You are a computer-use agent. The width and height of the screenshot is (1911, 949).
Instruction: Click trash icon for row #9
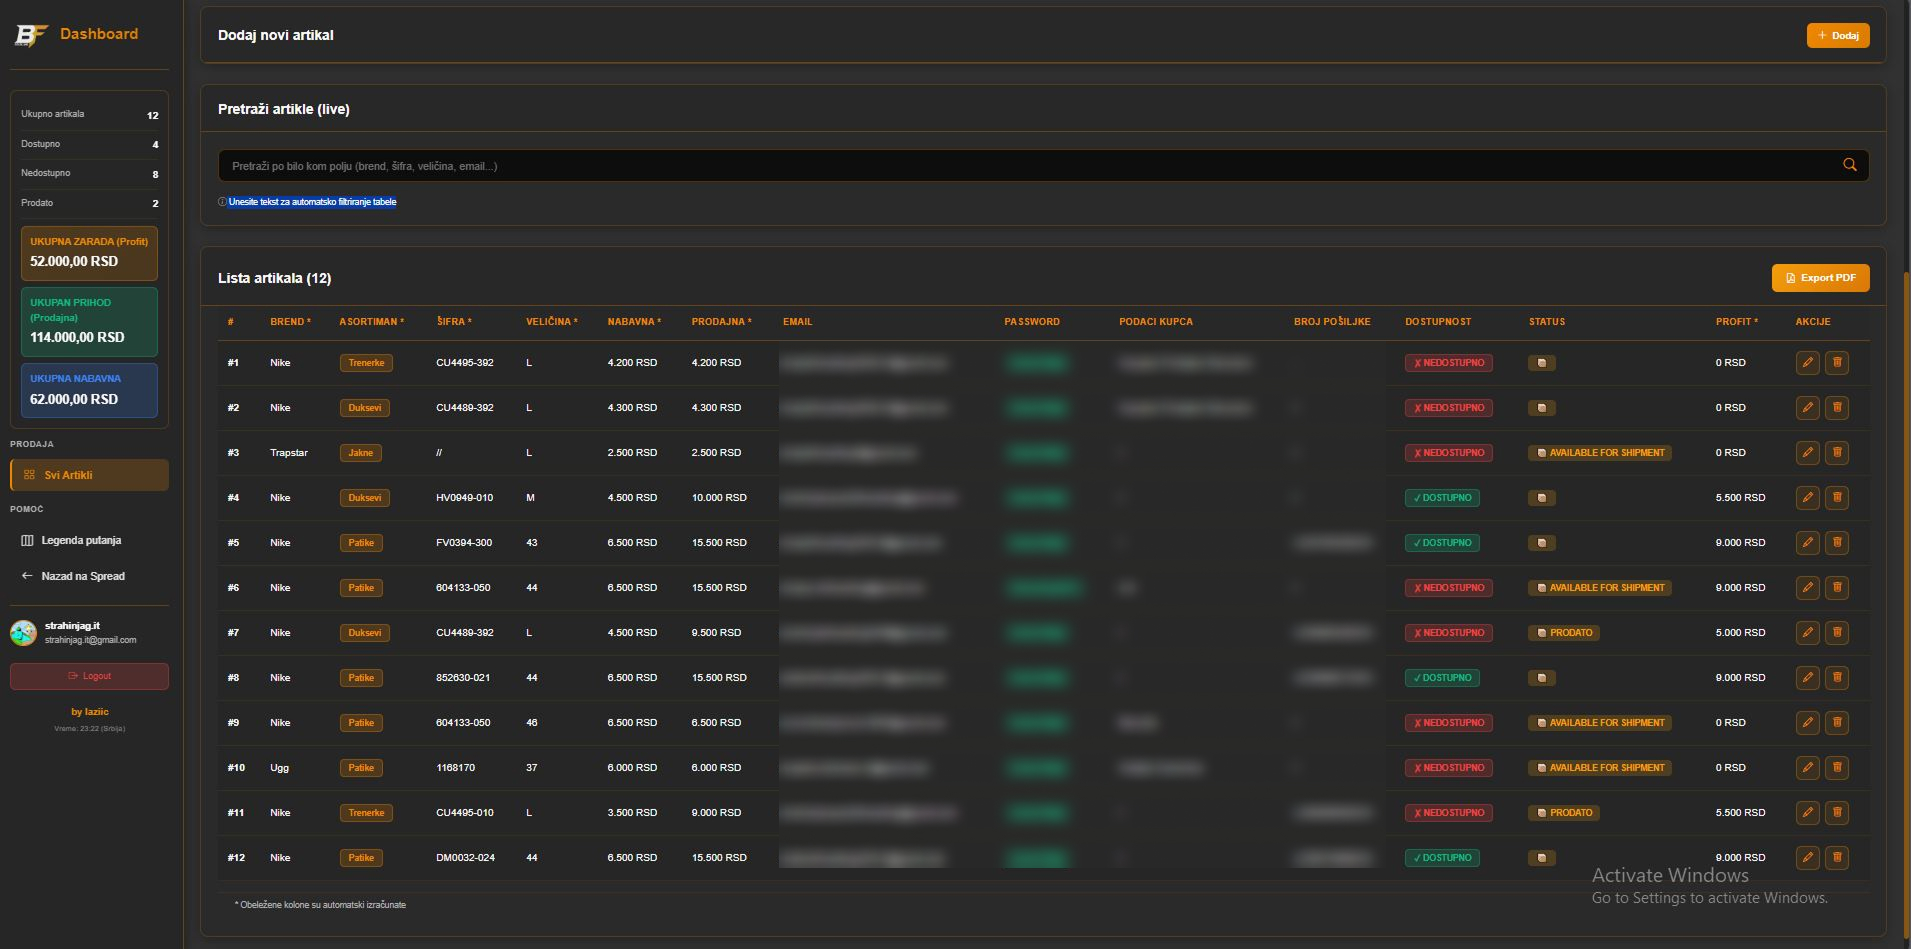click(1837, 723)
